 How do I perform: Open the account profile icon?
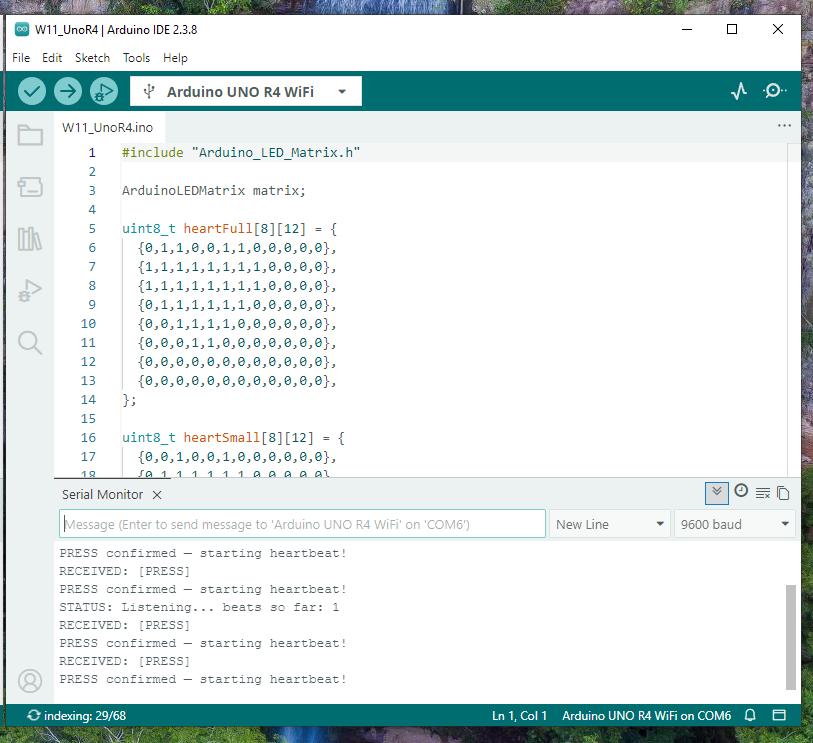pos(30,681)
